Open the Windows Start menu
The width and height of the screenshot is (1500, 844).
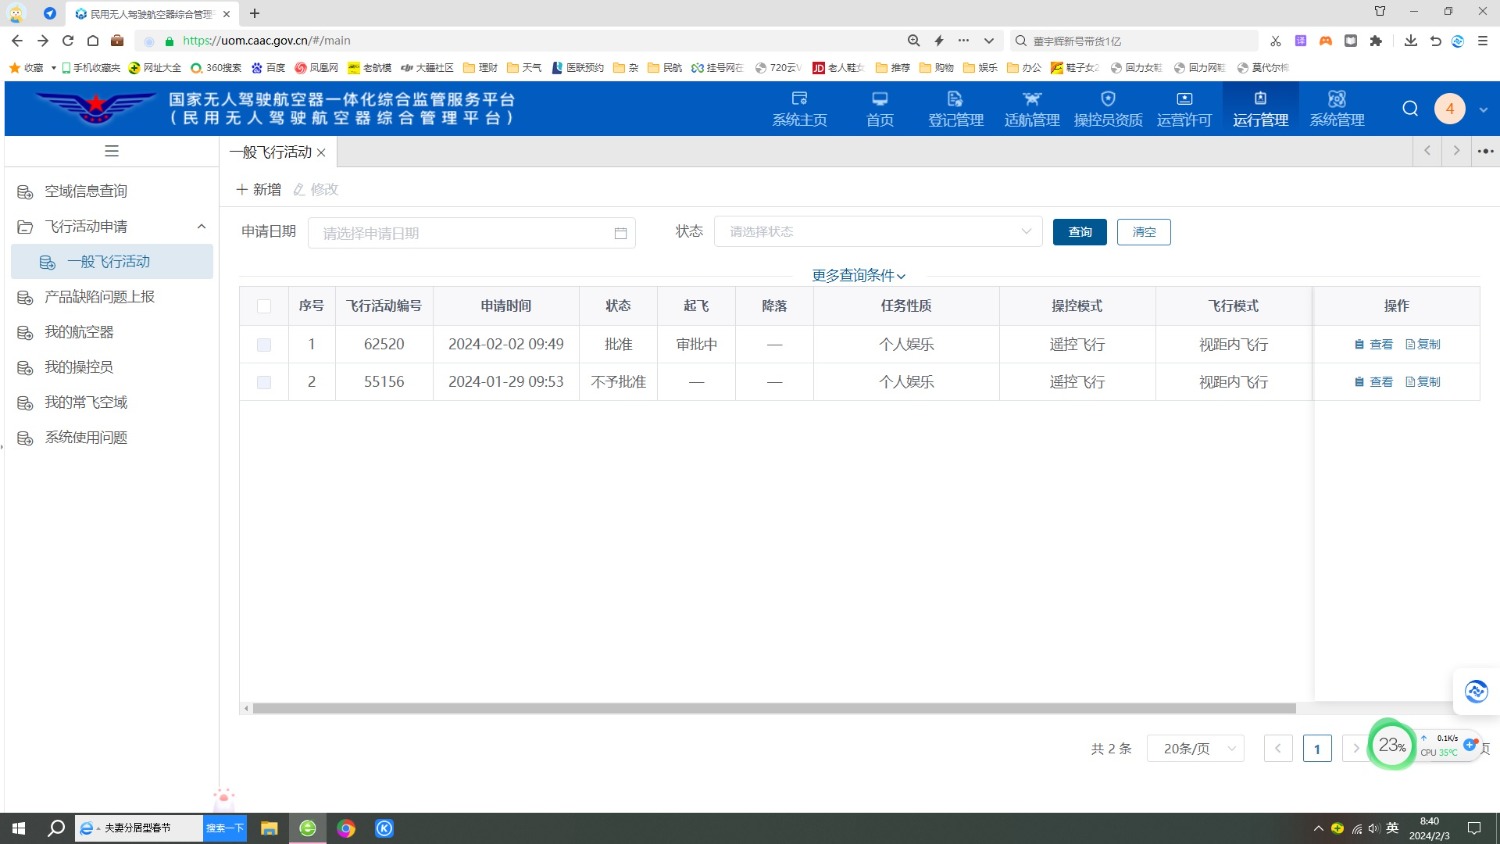pyautogui.click(x=18, y=828)
